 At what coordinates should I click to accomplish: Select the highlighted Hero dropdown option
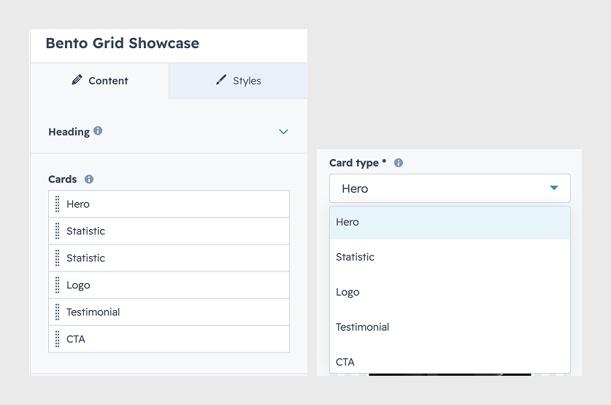coord(450,222)
